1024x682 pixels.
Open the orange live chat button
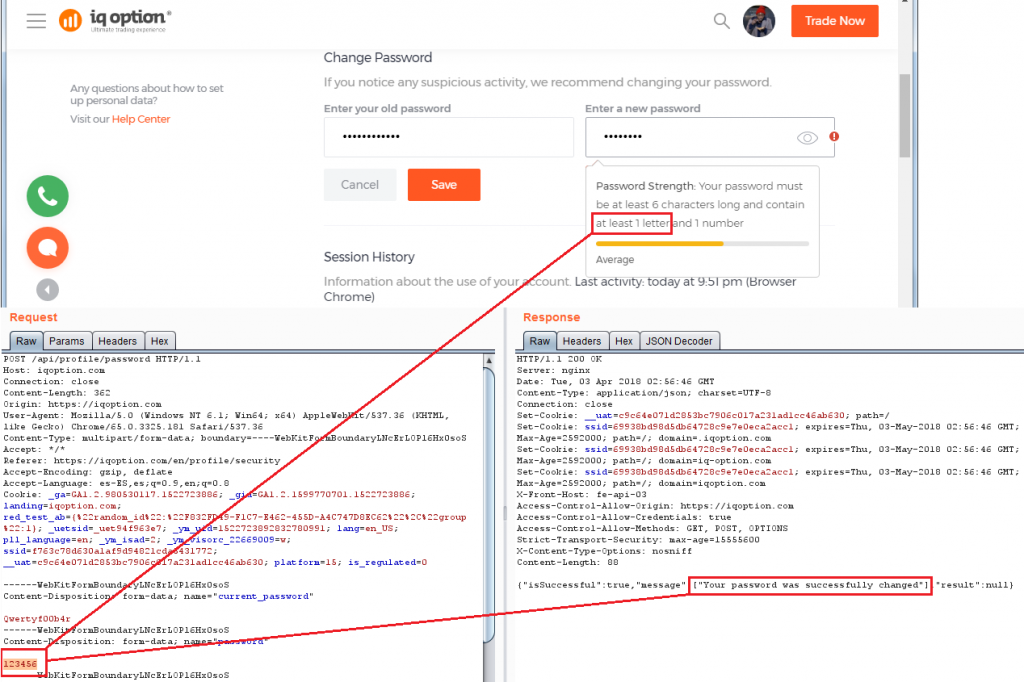tap(48, 248)
